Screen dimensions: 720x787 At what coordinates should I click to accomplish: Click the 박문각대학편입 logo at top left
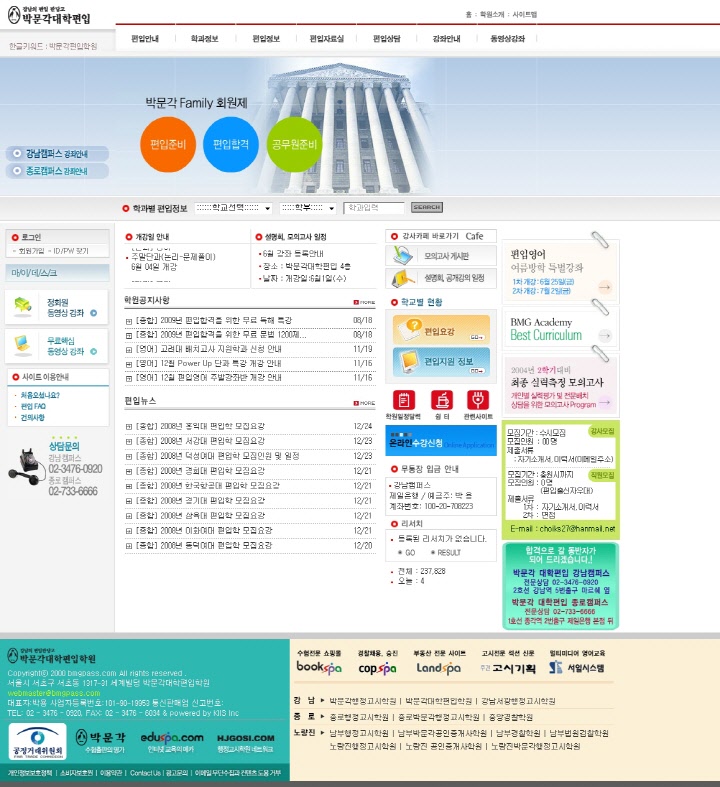(49, 16)
